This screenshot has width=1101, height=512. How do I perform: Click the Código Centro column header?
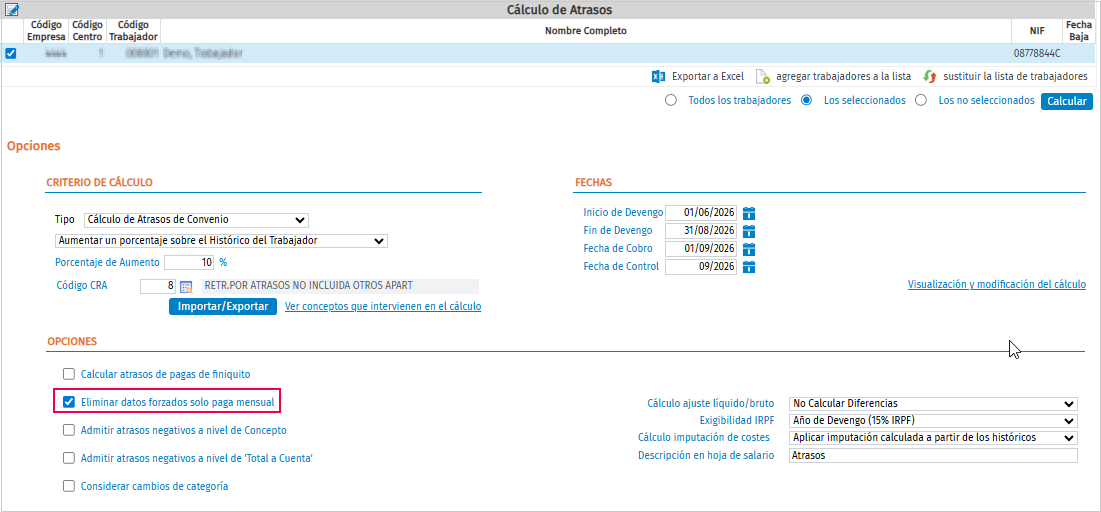(87, 30)
